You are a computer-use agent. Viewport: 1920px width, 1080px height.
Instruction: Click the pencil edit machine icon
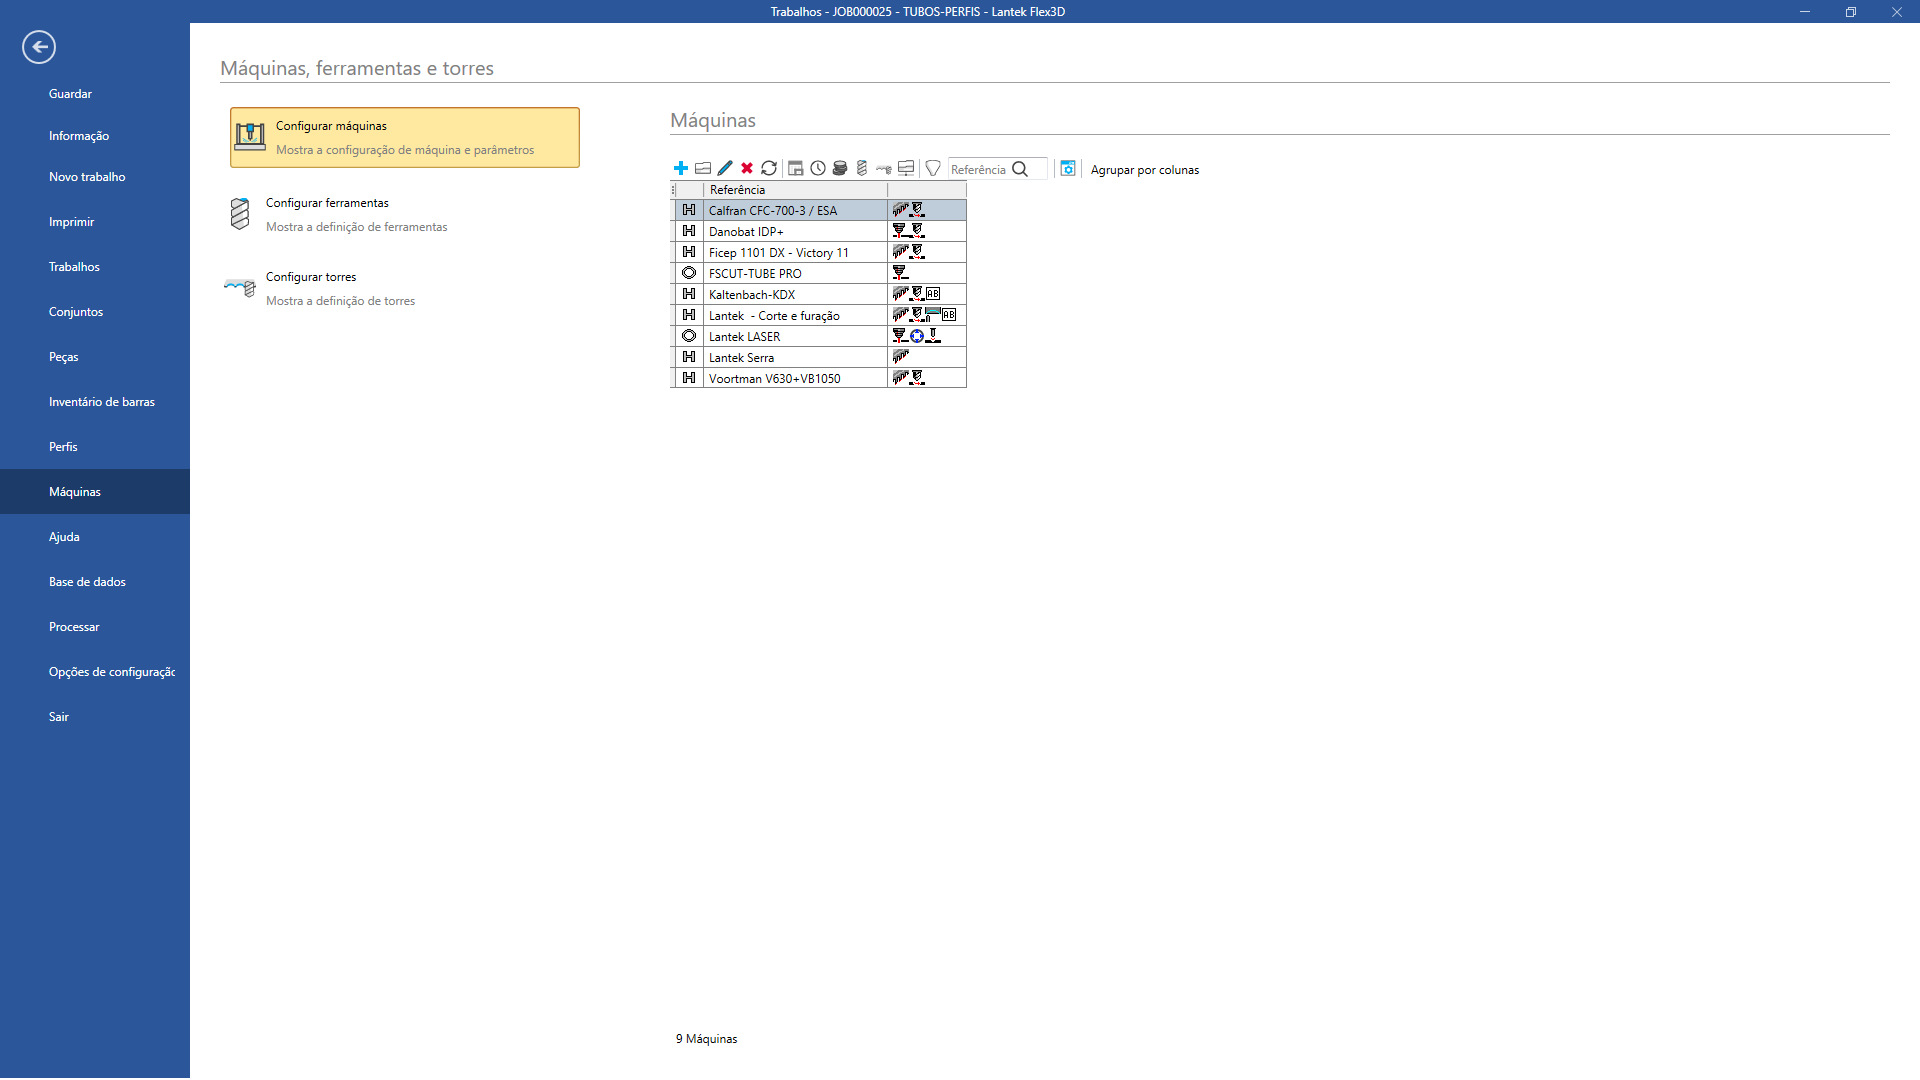click(725, 168)
